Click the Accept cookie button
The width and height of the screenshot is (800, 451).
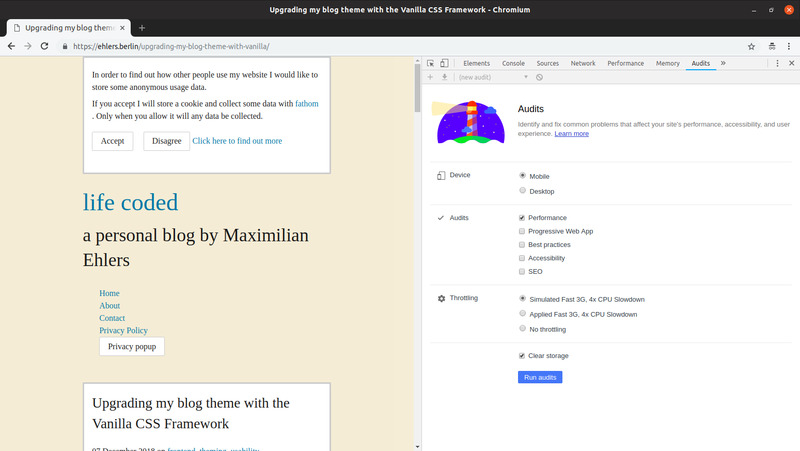tap(112, 141)
